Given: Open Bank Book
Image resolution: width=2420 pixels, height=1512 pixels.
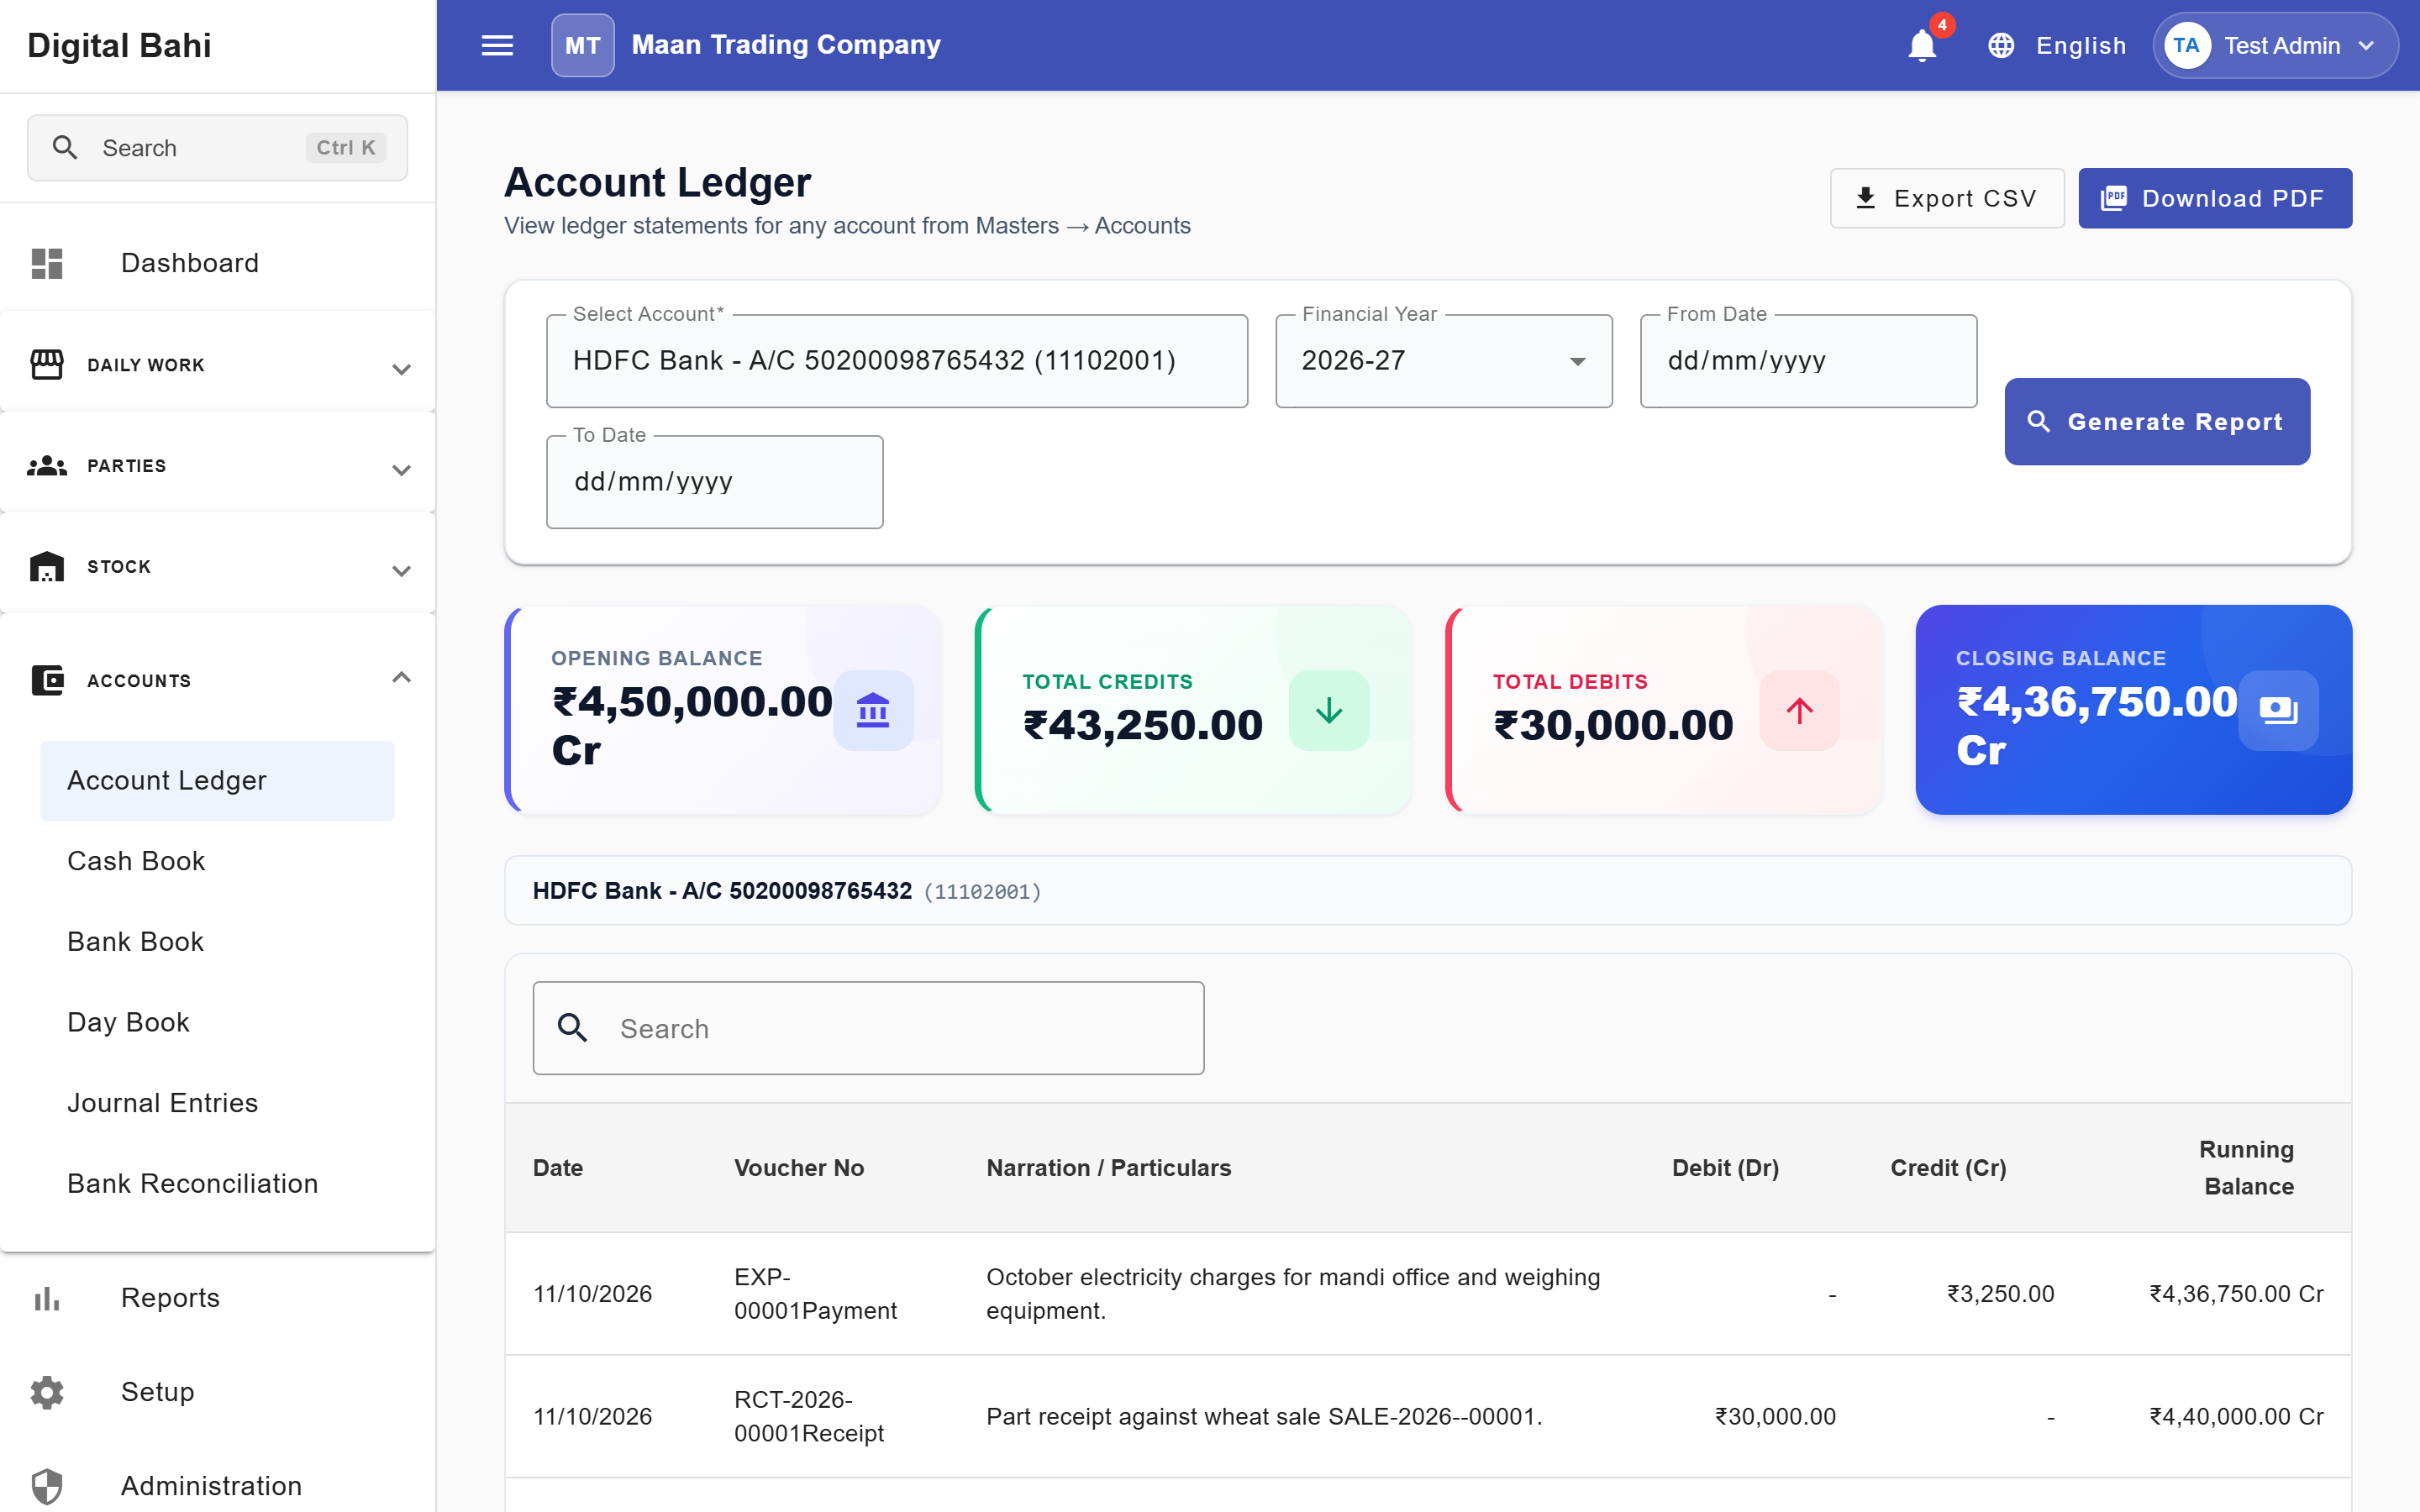Looking at the screenshot, I should (x=218, y=941).
